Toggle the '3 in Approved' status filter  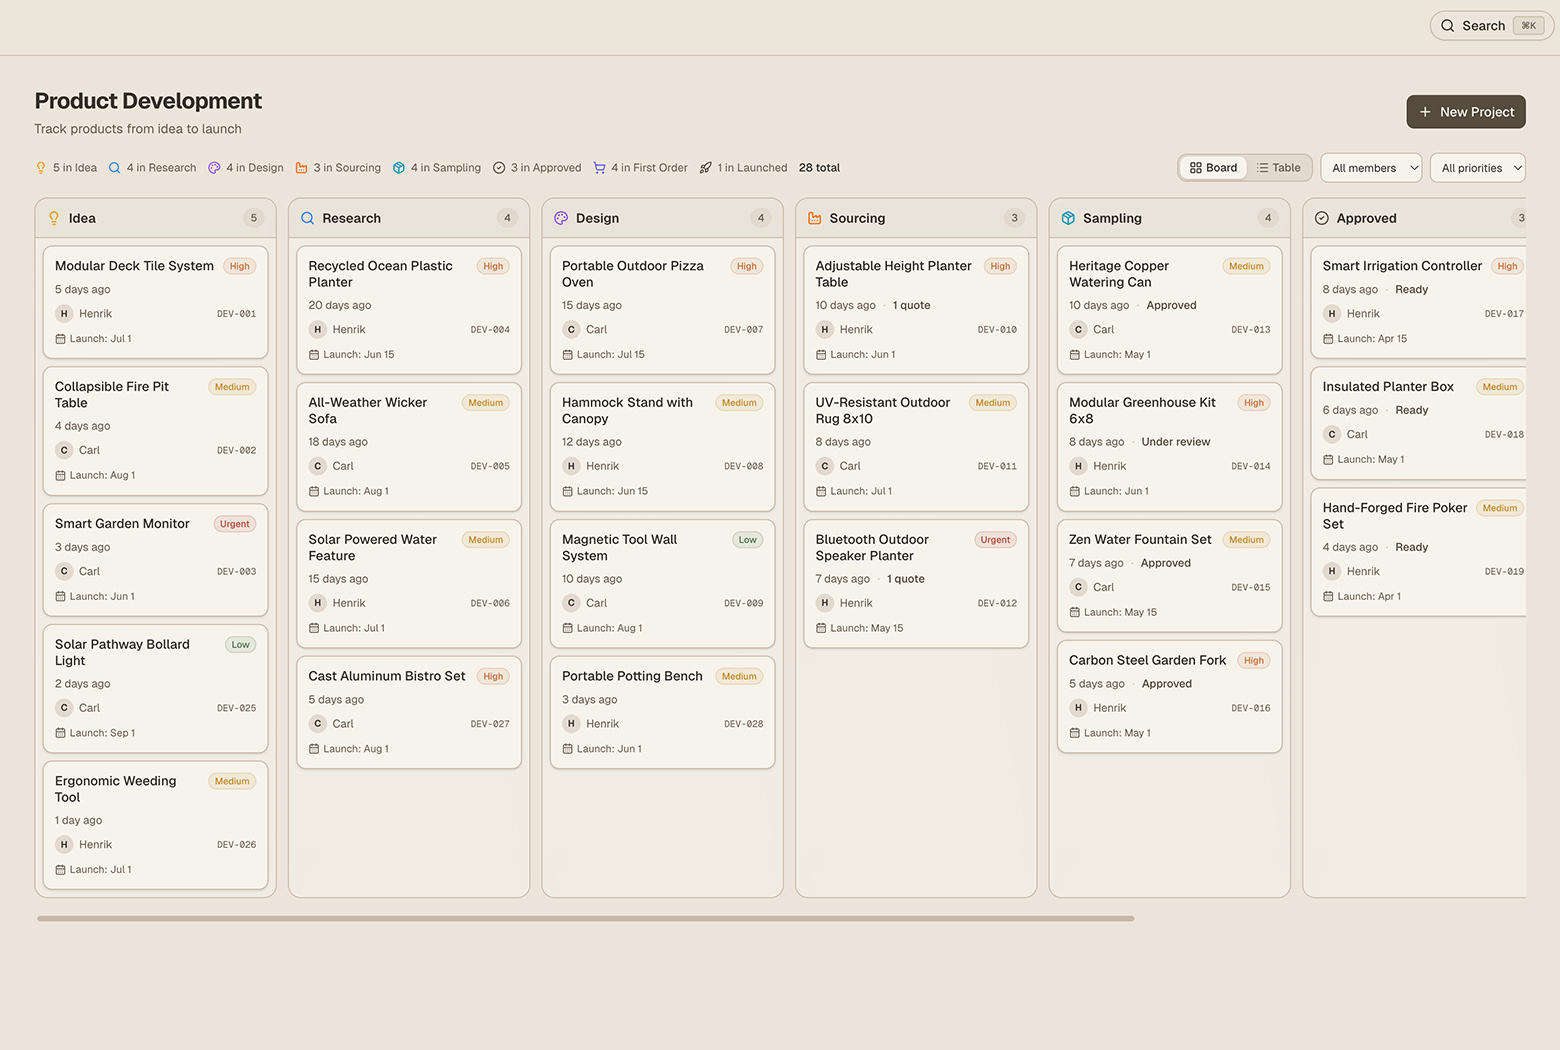pyautogui.click(x=544, y=167)
